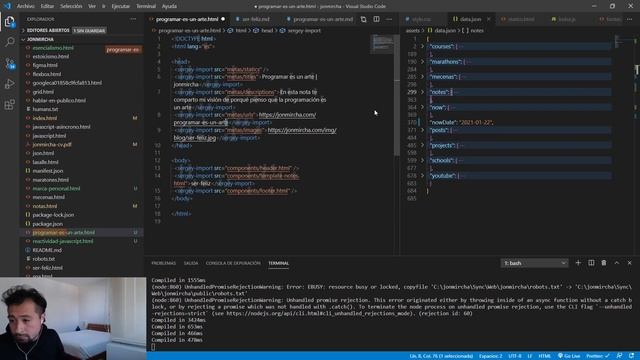The width and height of the screenshot is (640, 360).
Task: Expand the "courses" node in data.json
Action: click(x=422, y=47)
